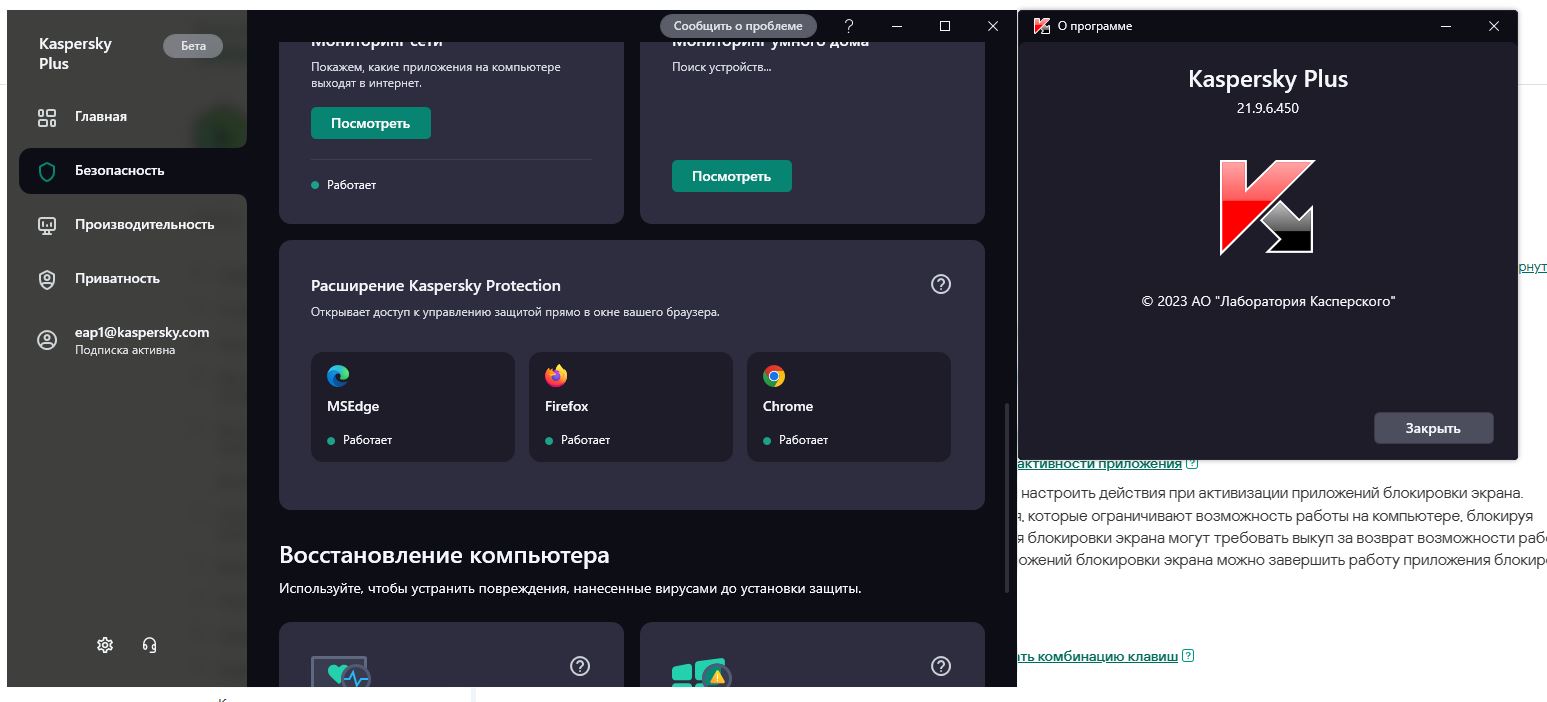Open help beside the monitor-heartbeat card
This screenshot has width=1547, height=702.
pos(580,666)
